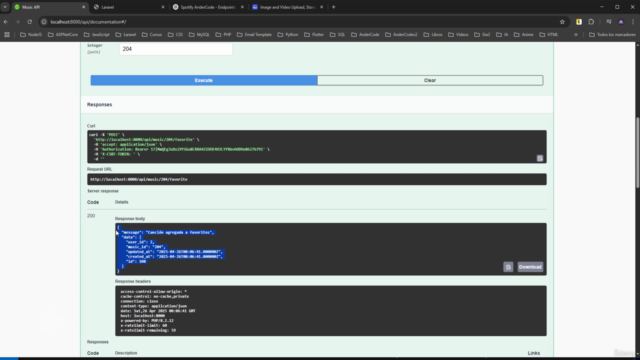Viewport: 640px width, 360px height.
Task: Click the Request URL text box
Action: point(317,179)
